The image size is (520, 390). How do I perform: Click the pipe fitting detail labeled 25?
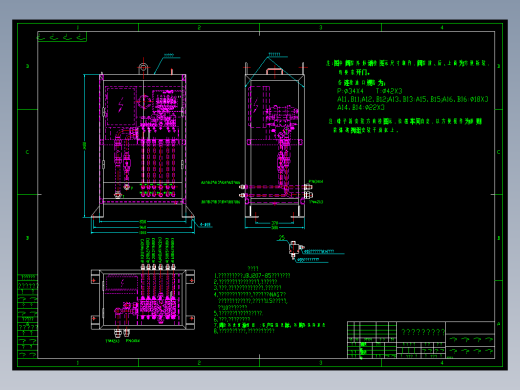pyautogui.click(x=295, y=249)
